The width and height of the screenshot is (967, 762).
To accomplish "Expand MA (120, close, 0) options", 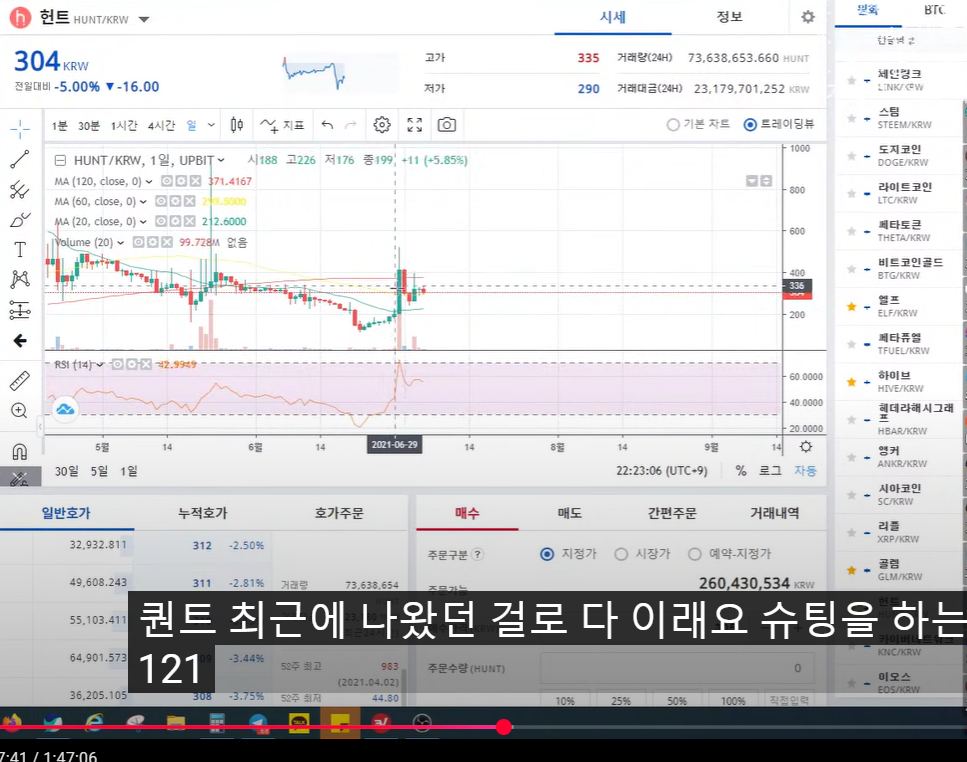I will 149,181.
